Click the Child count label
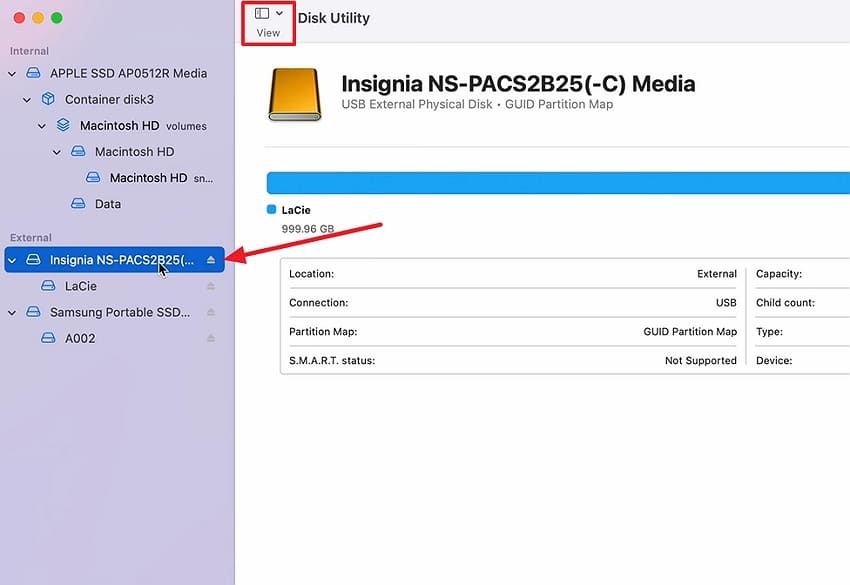The height and width of the screenshot is (585, 850). tap(785, 303)
